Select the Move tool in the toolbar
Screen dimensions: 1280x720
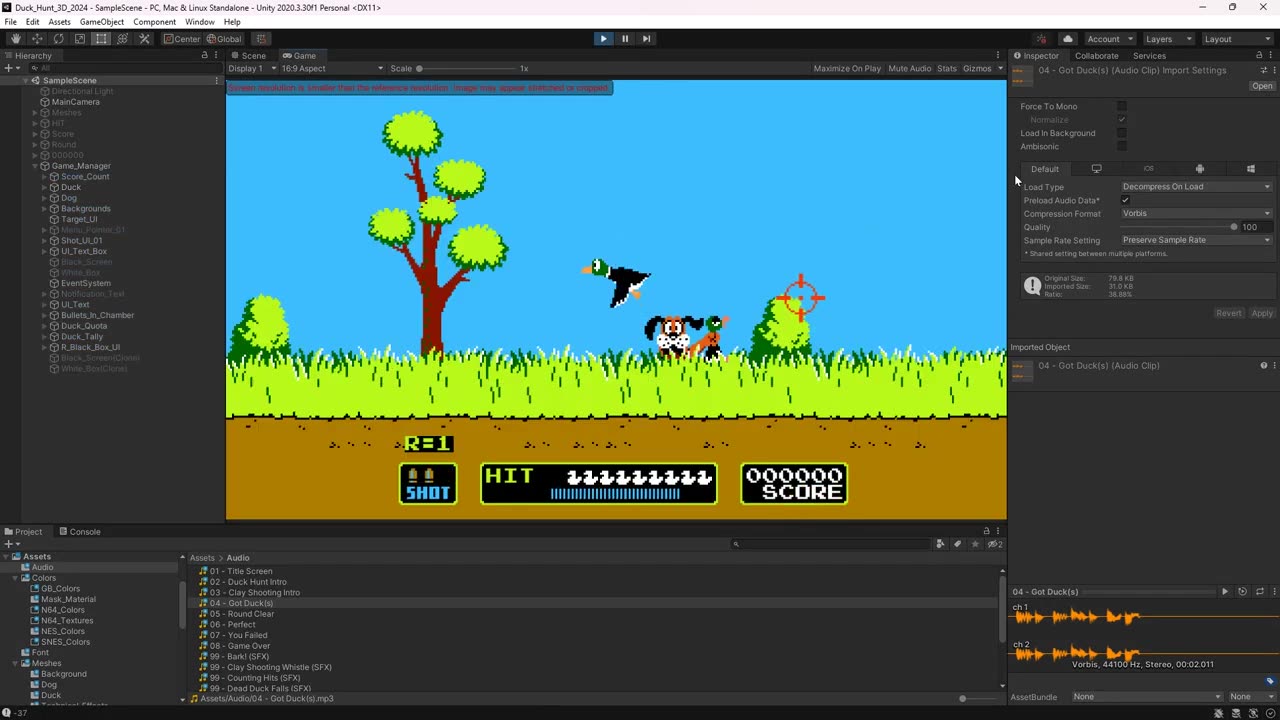pos(37,39)
